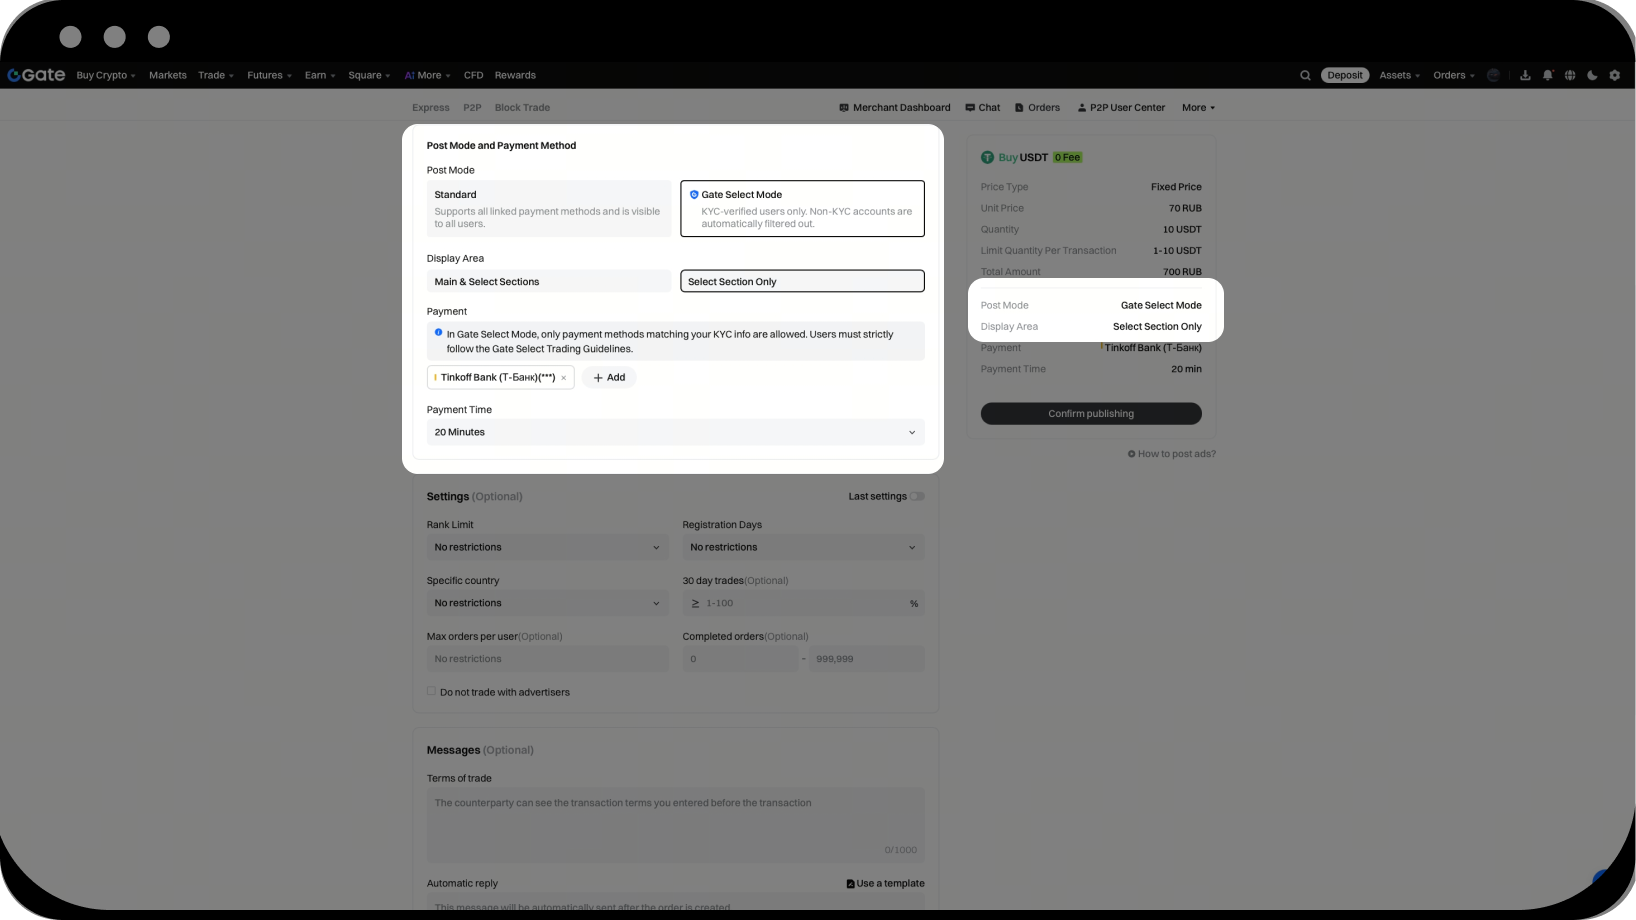Click the 0 Fee badge
Screen dimensions: 1636x920
[x=1068, y=157]
